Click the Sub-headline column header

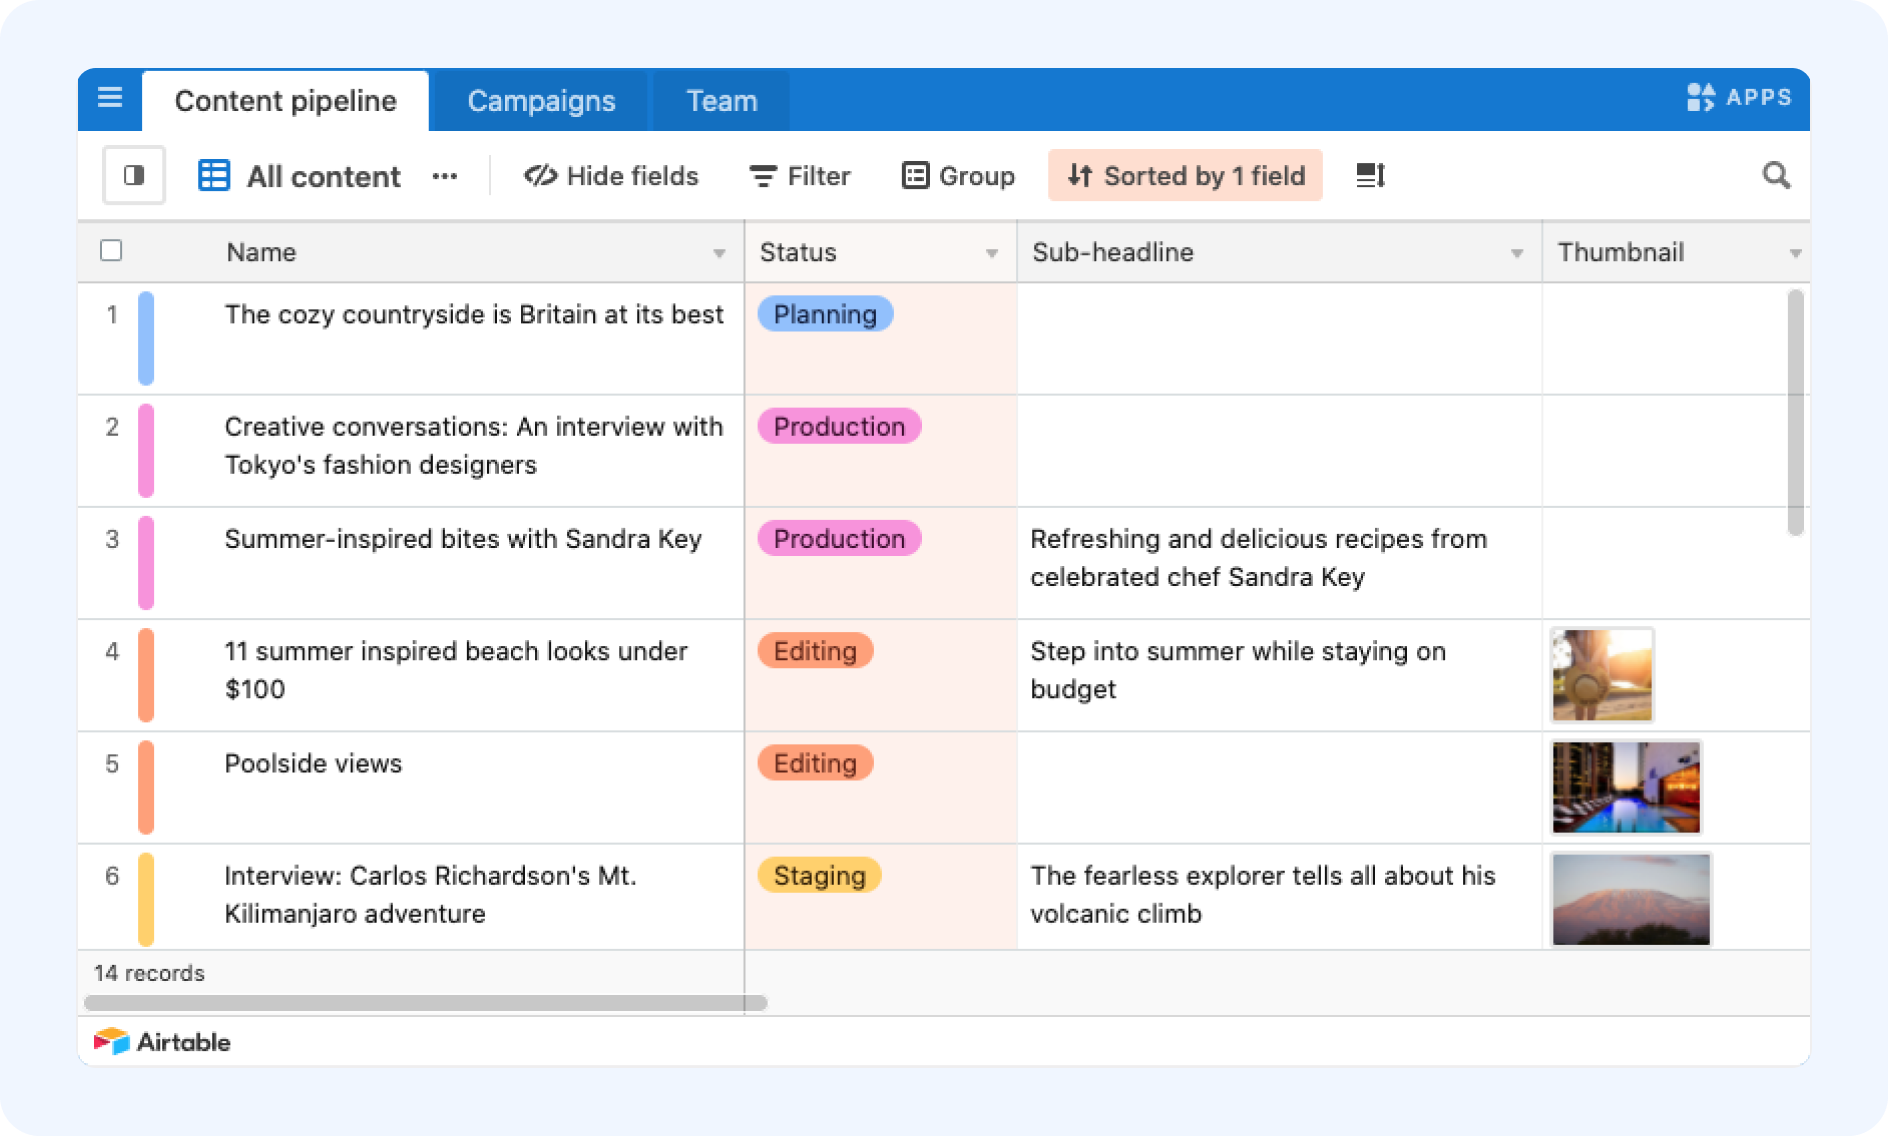(1279, 252)
